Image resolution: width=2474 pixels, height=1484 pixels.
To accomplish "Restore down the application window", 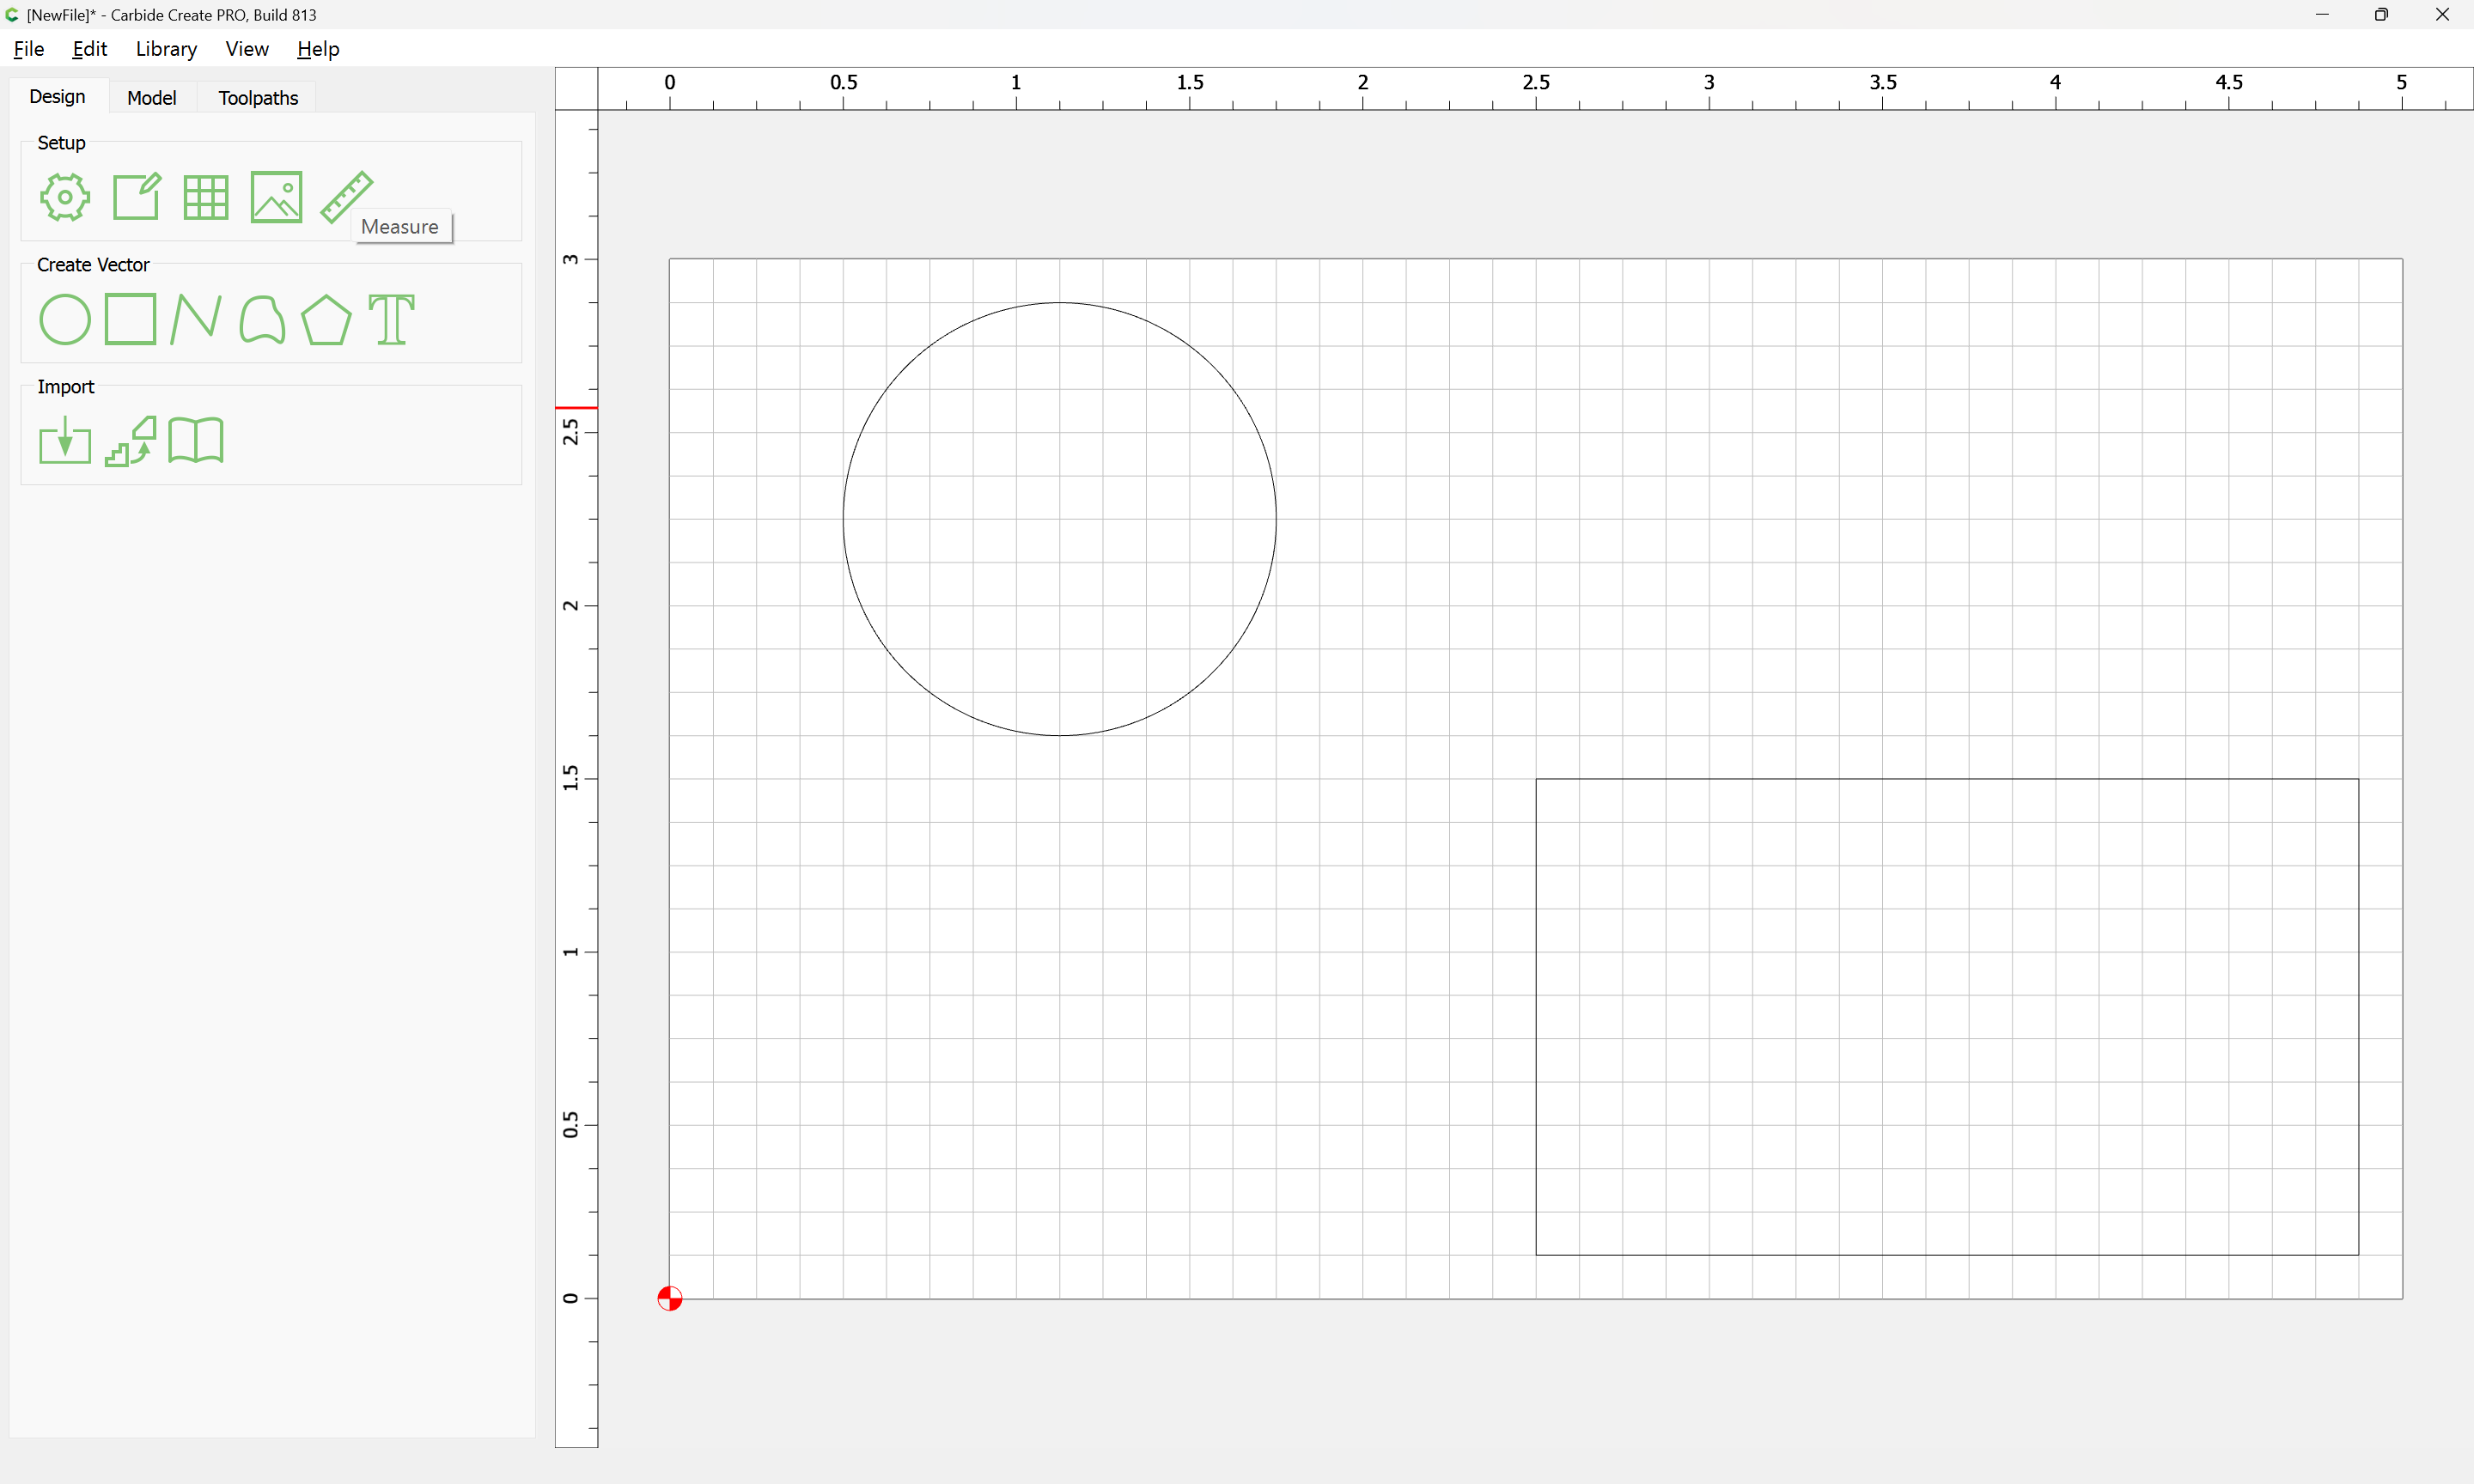I will [2382, 15].
